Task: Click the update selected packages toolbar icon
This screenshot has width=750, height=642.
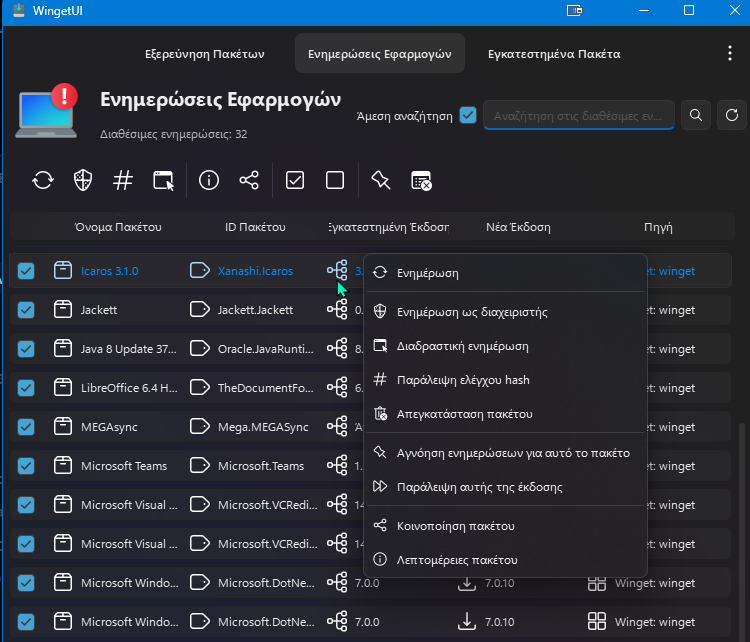Action: pos(43,181)
